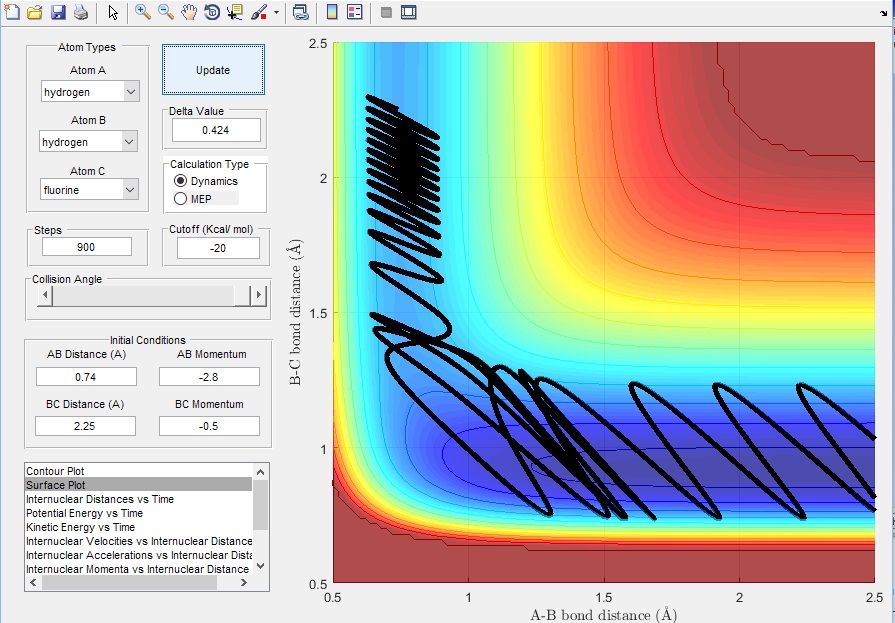The width and height of the screenshot is (895, 623).
Task: Enable the Rotate 3D tool
Action: [212, 12]
